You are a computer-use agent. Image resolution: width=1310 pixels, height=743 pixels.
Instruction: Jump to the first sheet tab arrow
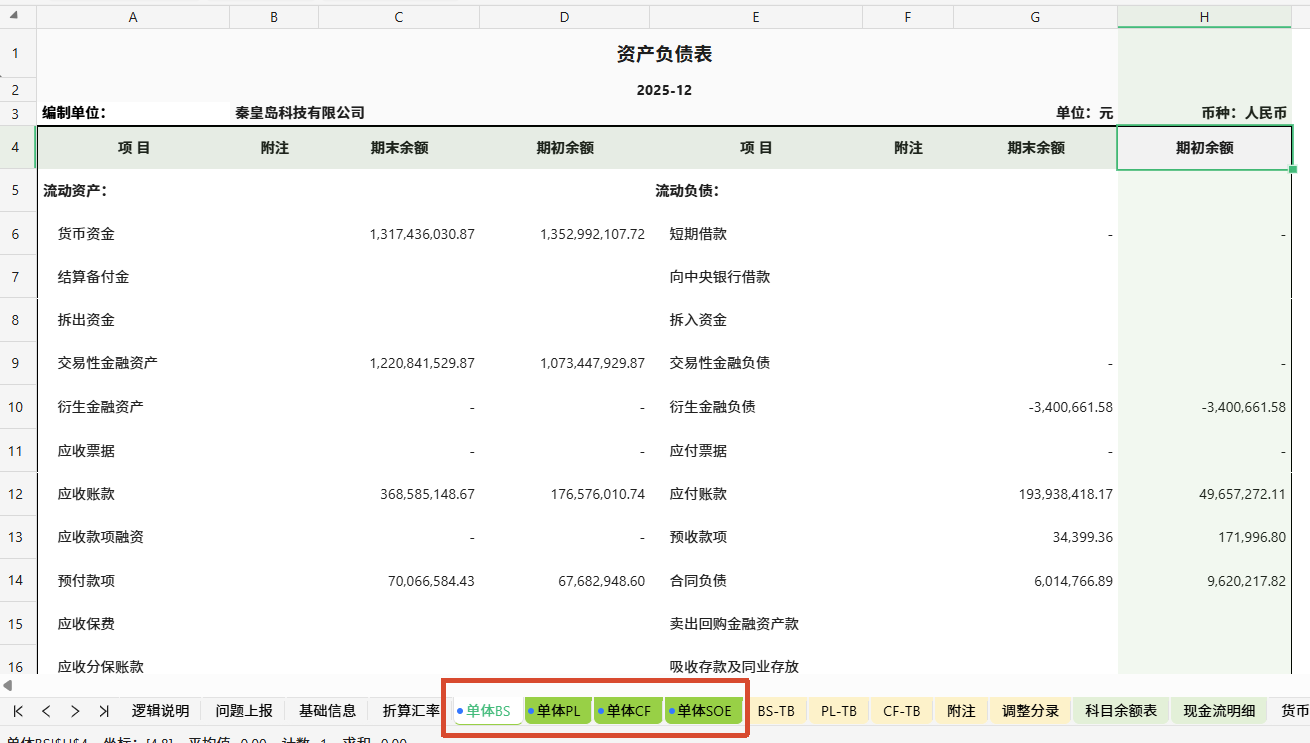click(x=18, y=711)
